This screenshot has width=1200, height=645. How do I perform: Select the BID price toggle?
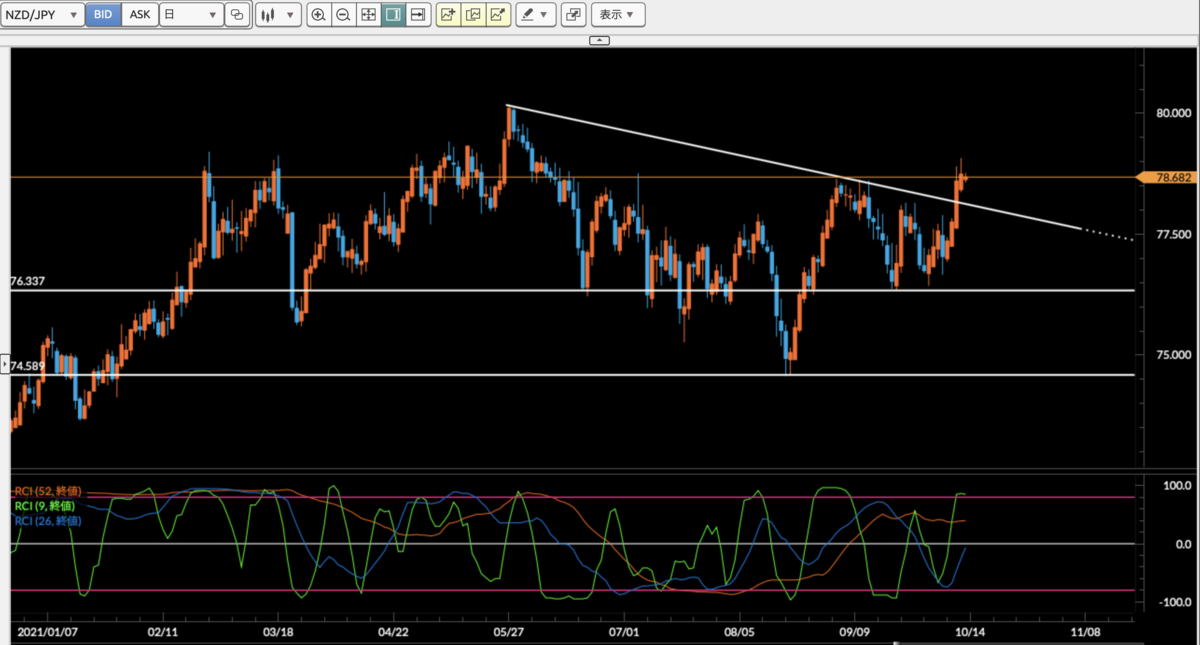click(103, 15)
